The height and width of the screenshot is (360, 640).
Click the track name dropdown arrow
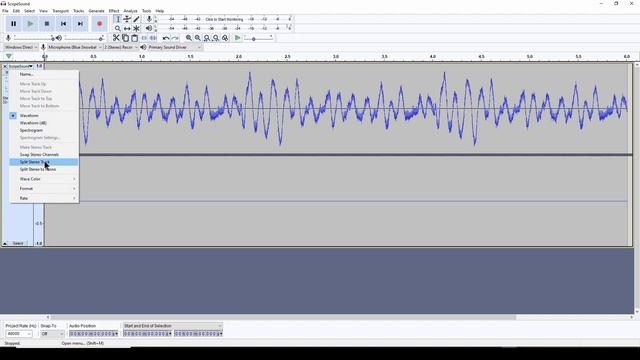pyautogui.click(x=31, y=66)
